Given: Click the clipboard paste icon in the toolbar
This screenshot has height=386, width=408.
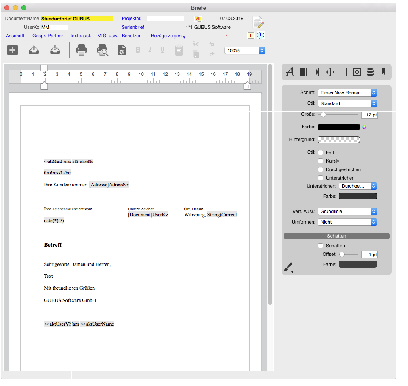Looking at the screenshot, I should [179, 50].
